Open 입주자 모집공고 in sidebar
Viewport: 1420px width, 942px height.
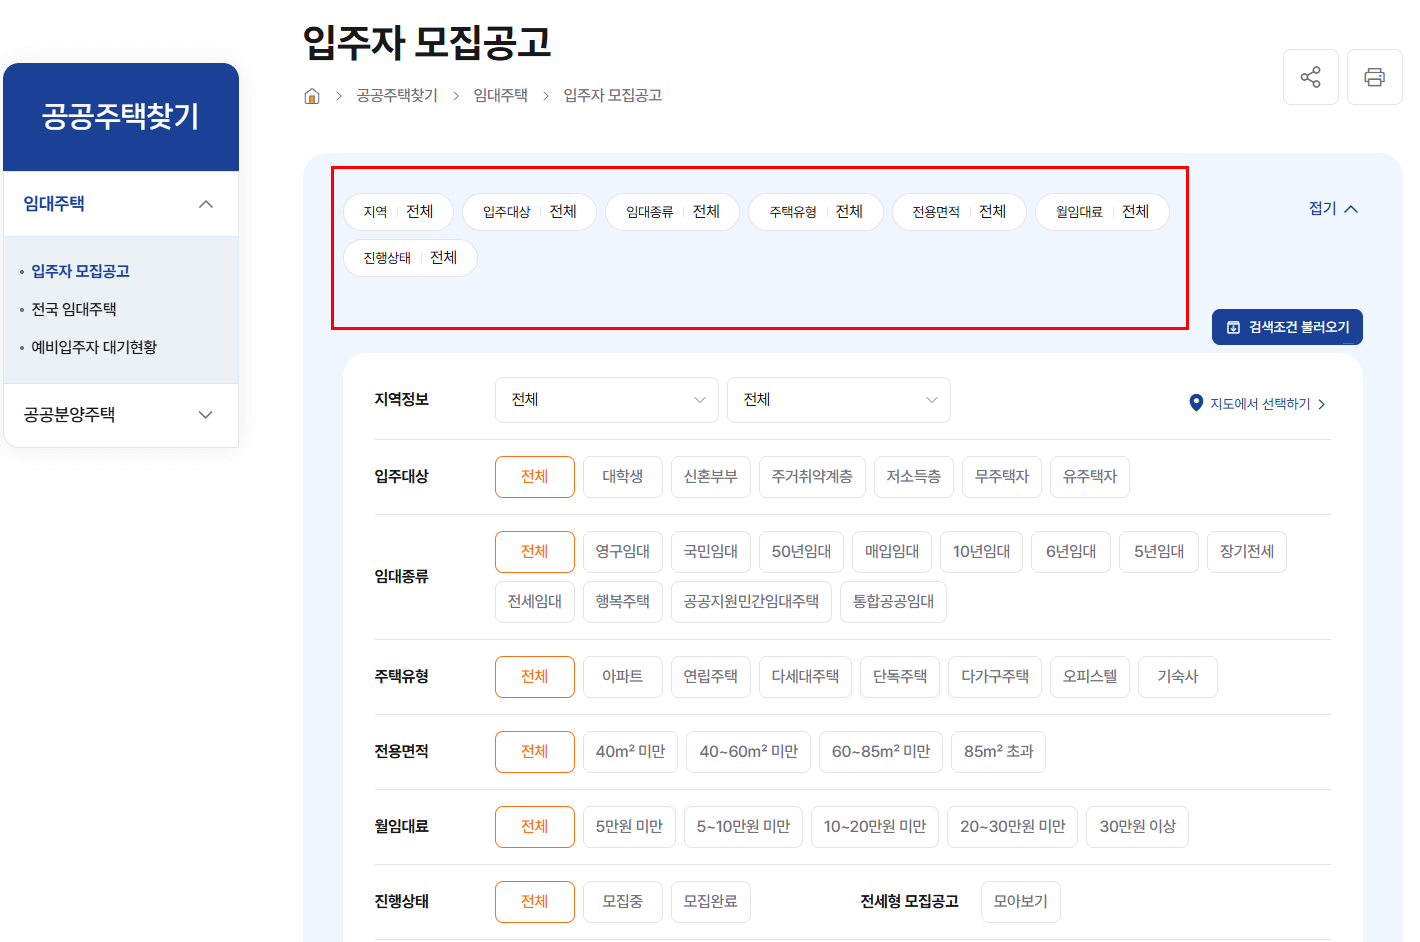(x=80, y=271)
